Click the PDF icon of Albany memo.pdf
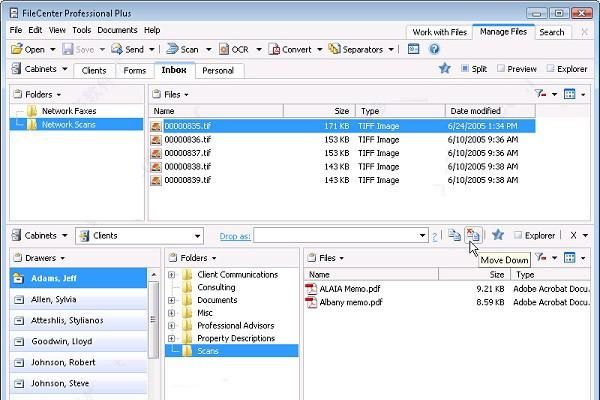Image resolution: width=600 pixels, height=400 pixels. tap(311, 302)
